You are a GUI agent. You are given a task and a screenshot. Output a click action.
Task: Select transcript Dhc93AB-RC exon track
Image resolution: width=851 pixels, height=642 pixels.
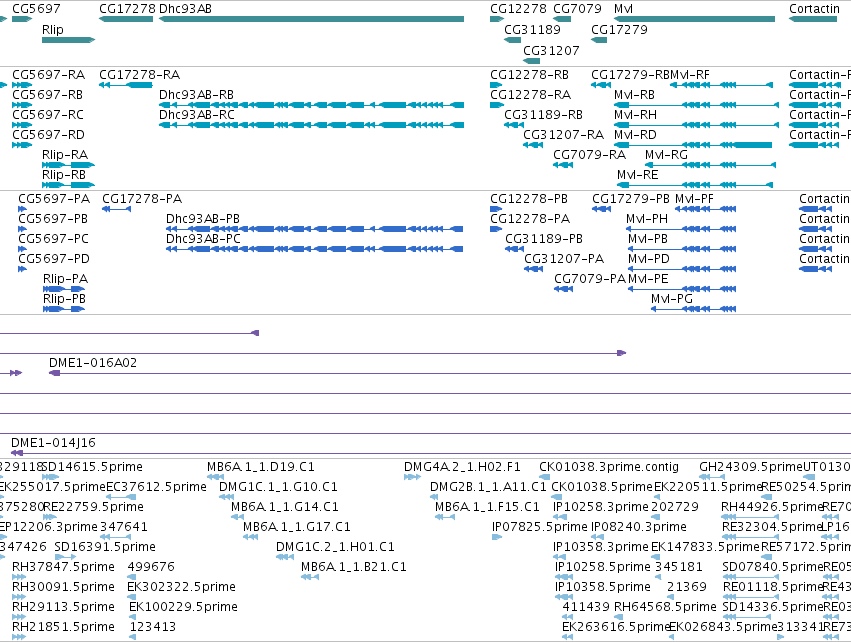(312, 125)
